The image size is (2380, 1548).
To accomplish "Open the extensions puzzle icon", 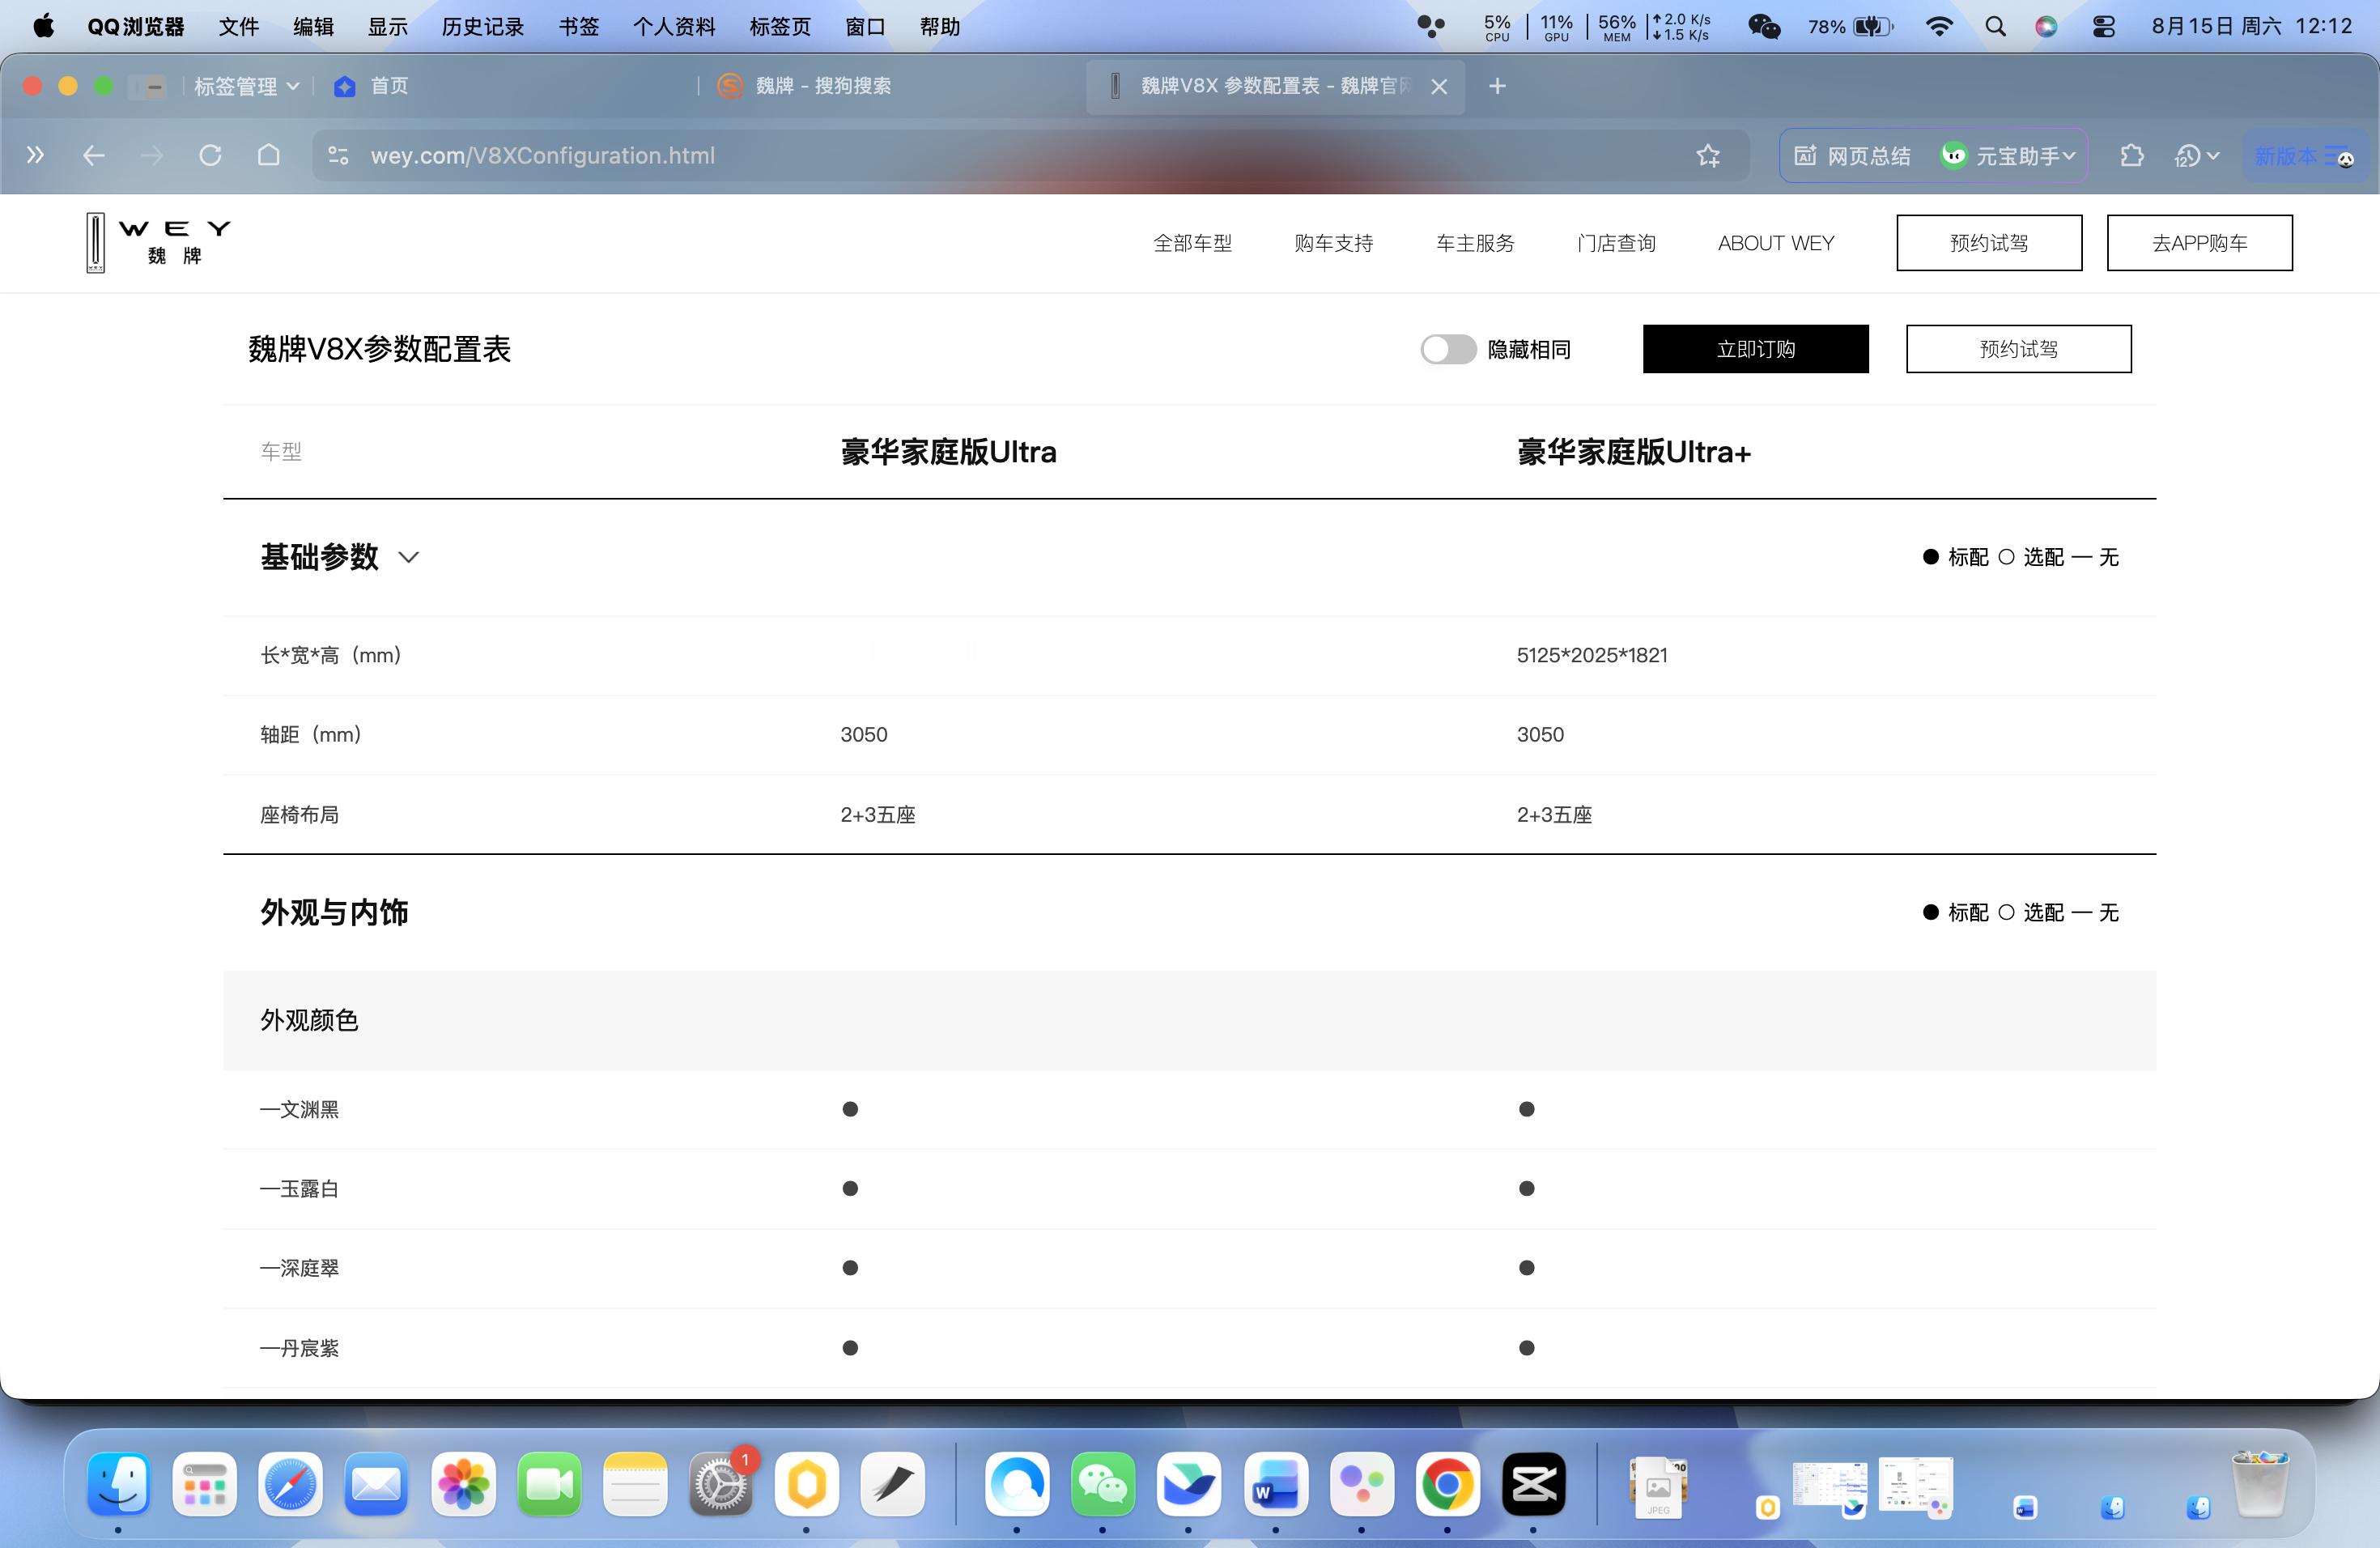I will coord(2131,155).
